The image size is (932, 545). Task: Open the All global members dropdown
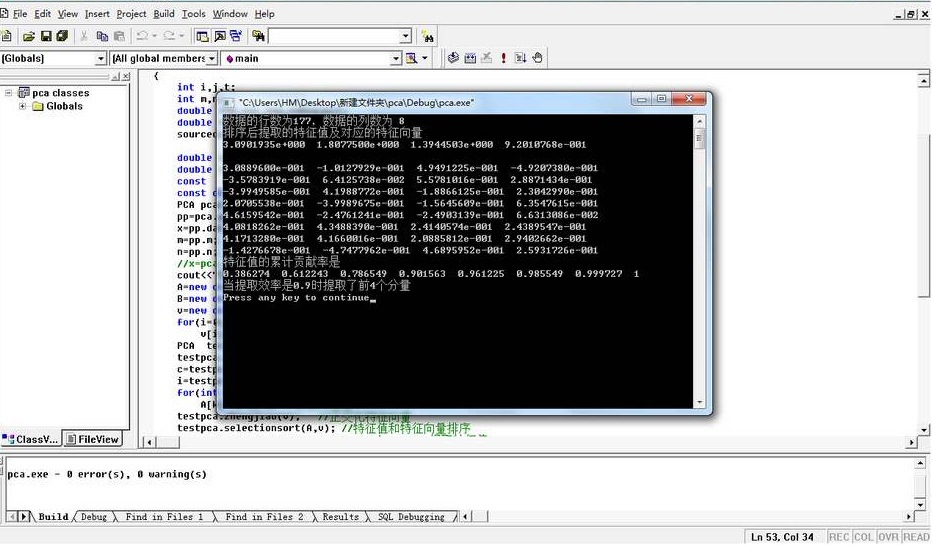tap(211, 59)
